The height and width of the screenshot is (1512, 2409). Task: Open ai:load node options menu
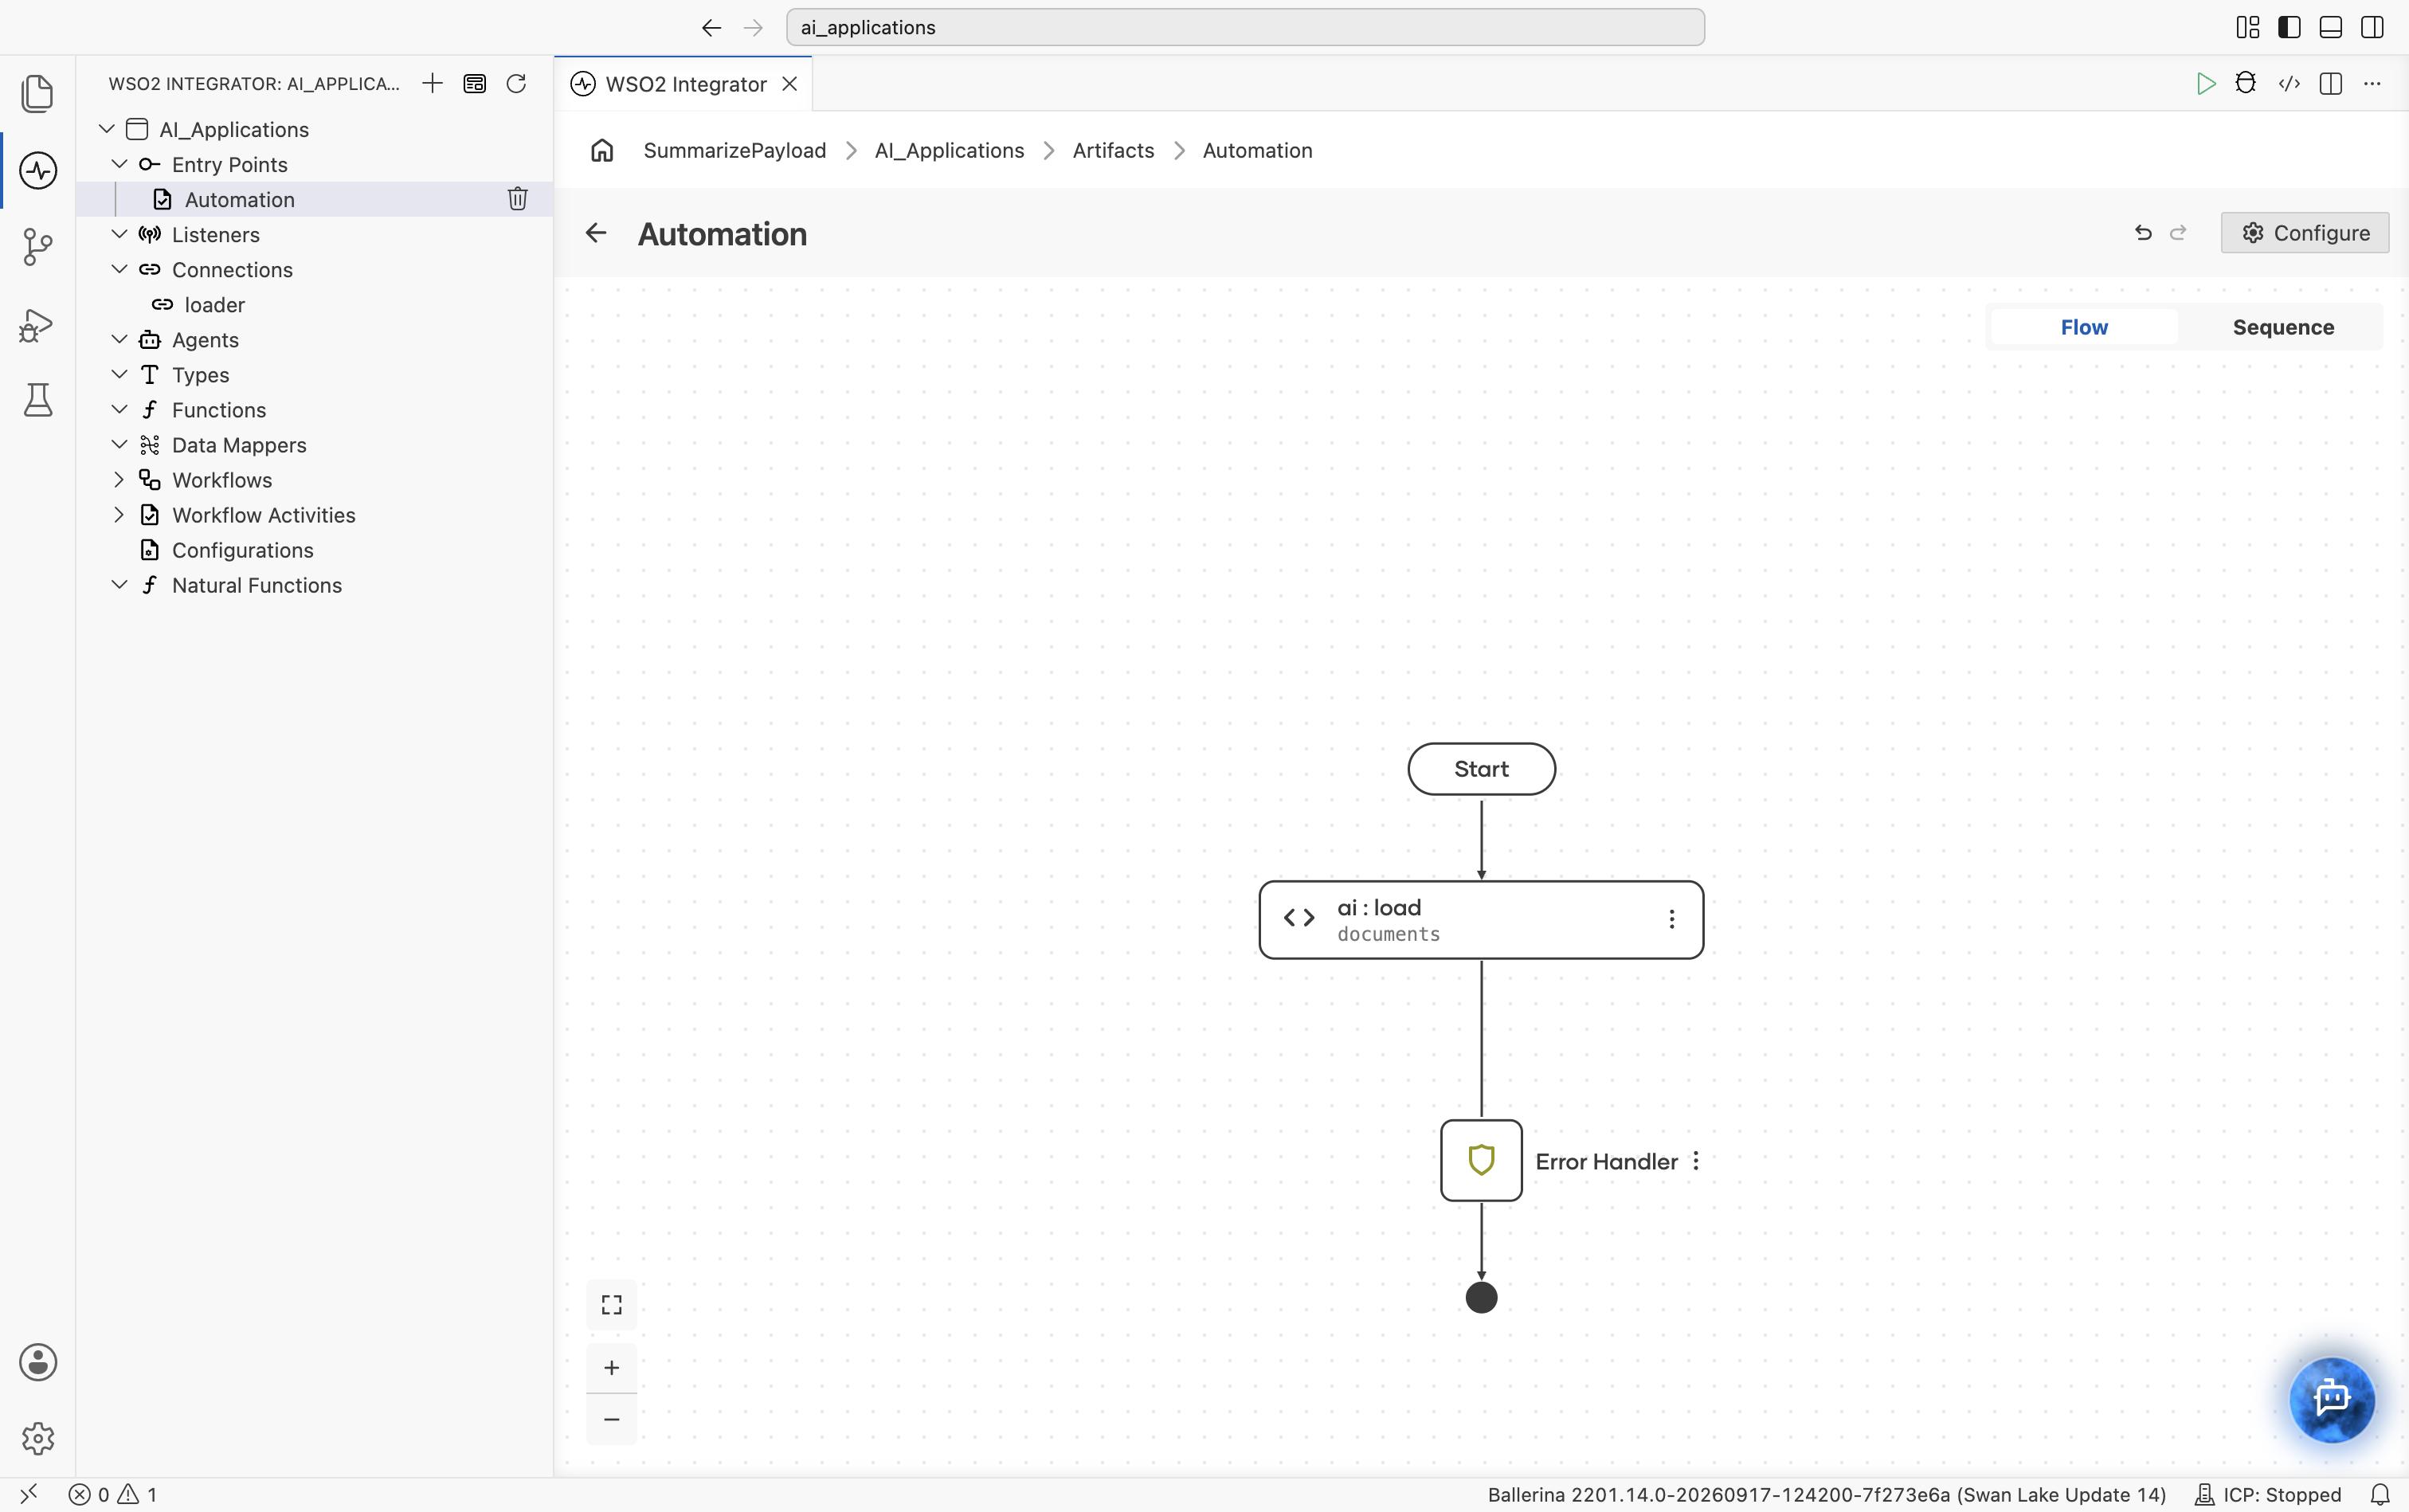1672,919
